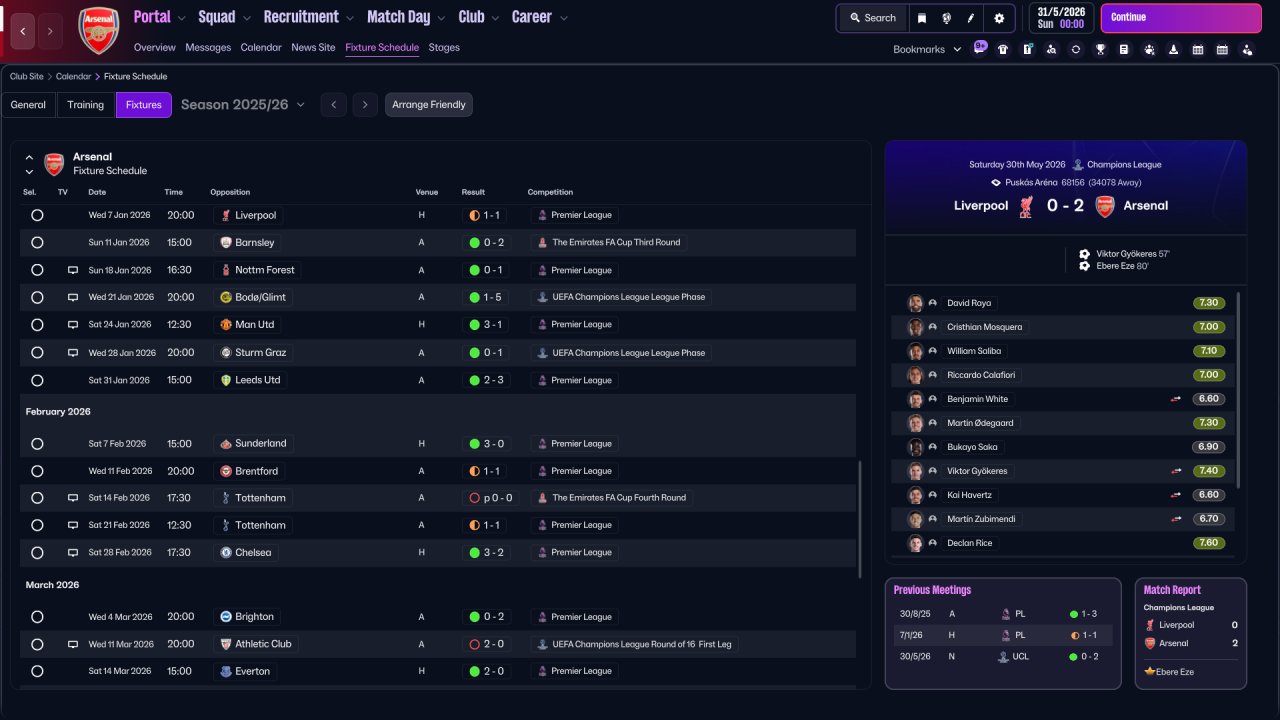
Task: Open the 30/8/25 previous meeting row
Action: [1003, 614]
